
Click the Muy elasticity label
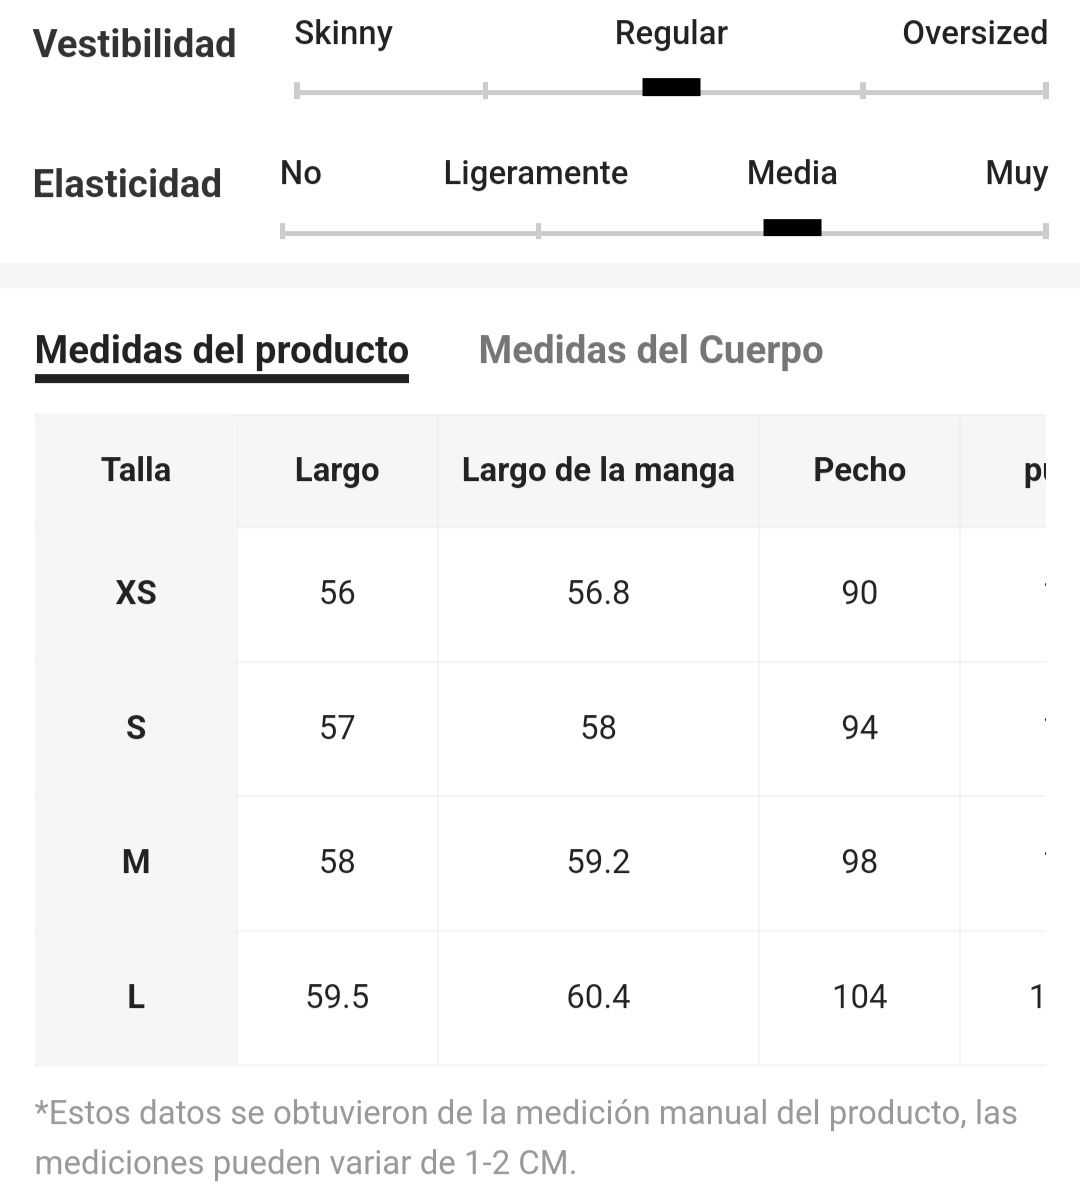[1017, 173]
